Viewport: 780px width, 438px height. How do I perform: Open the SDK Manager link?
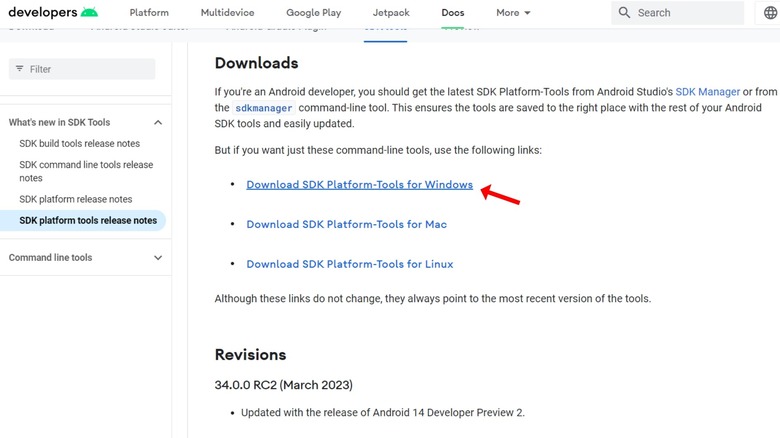coord(707,91)
